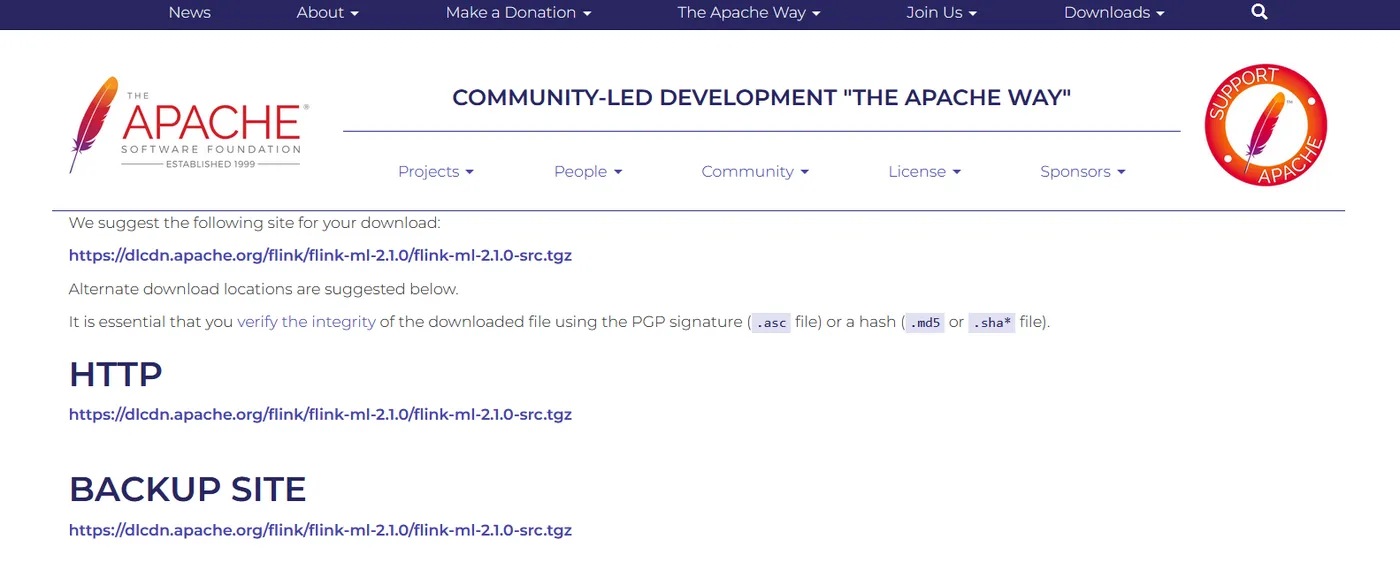This screenshot has width=1400, height=570.
Task: Click the suggested flink-ml-2.1.0-src.tgz download link
Action: [320, 255]
